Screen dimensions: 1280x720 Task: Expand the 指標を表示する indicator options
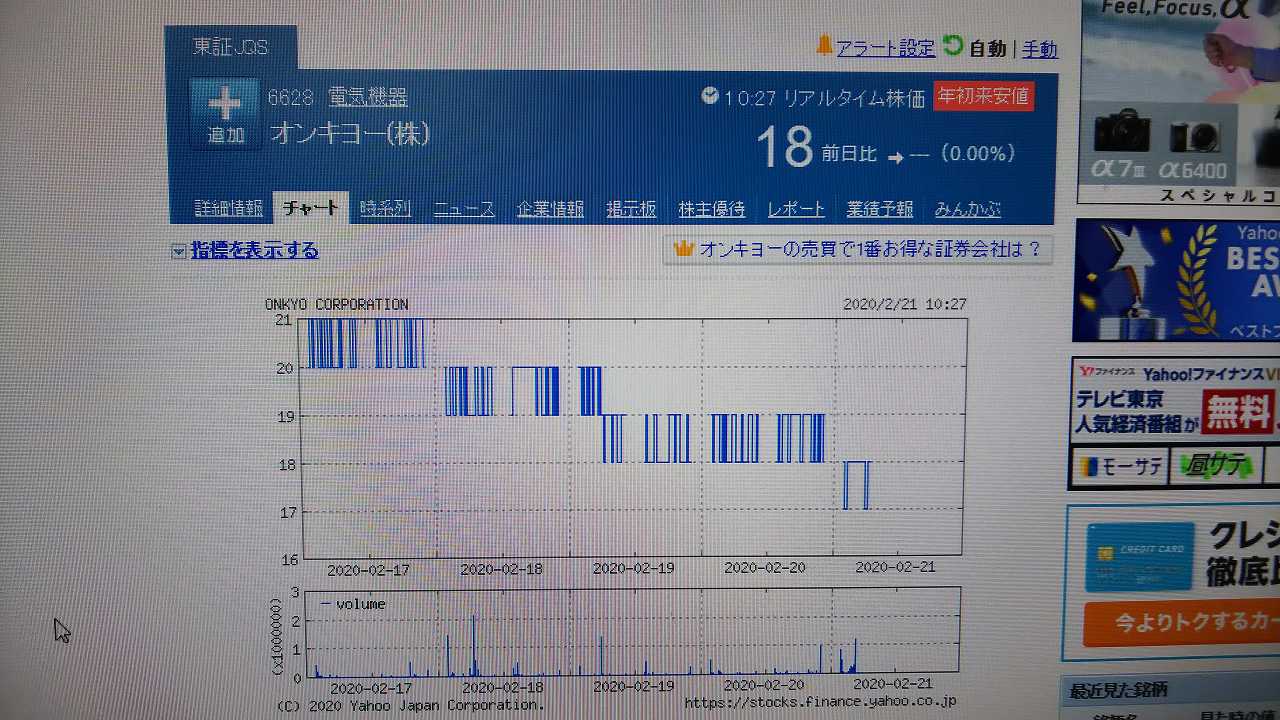[254, 250]
